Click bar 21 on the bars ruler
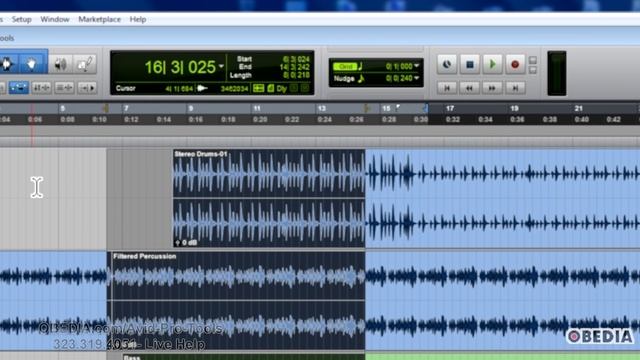Image resolution: width=640 pixels, height=360 pixels. point(578,108)
